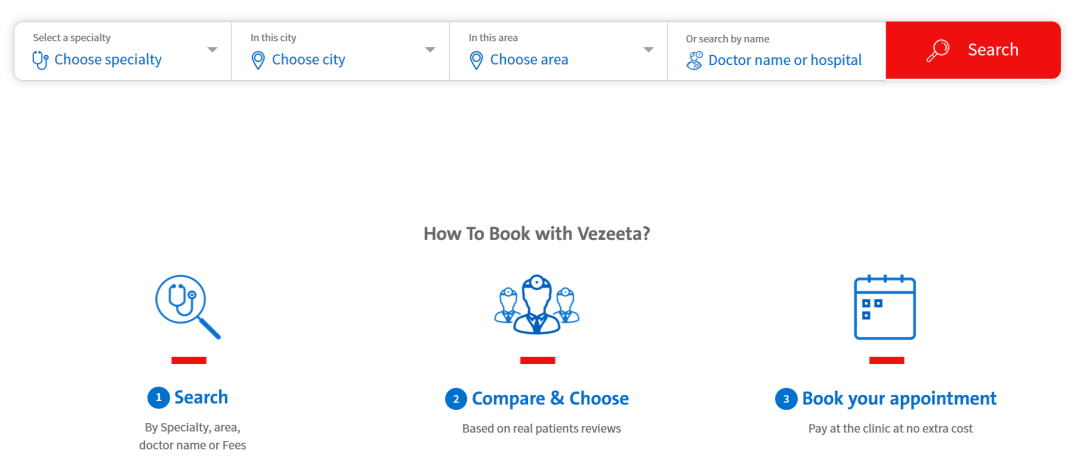Click the magnifying glass icon on Search button
1080x475 pixels.
pyautogui.click(x=938, y=50)
